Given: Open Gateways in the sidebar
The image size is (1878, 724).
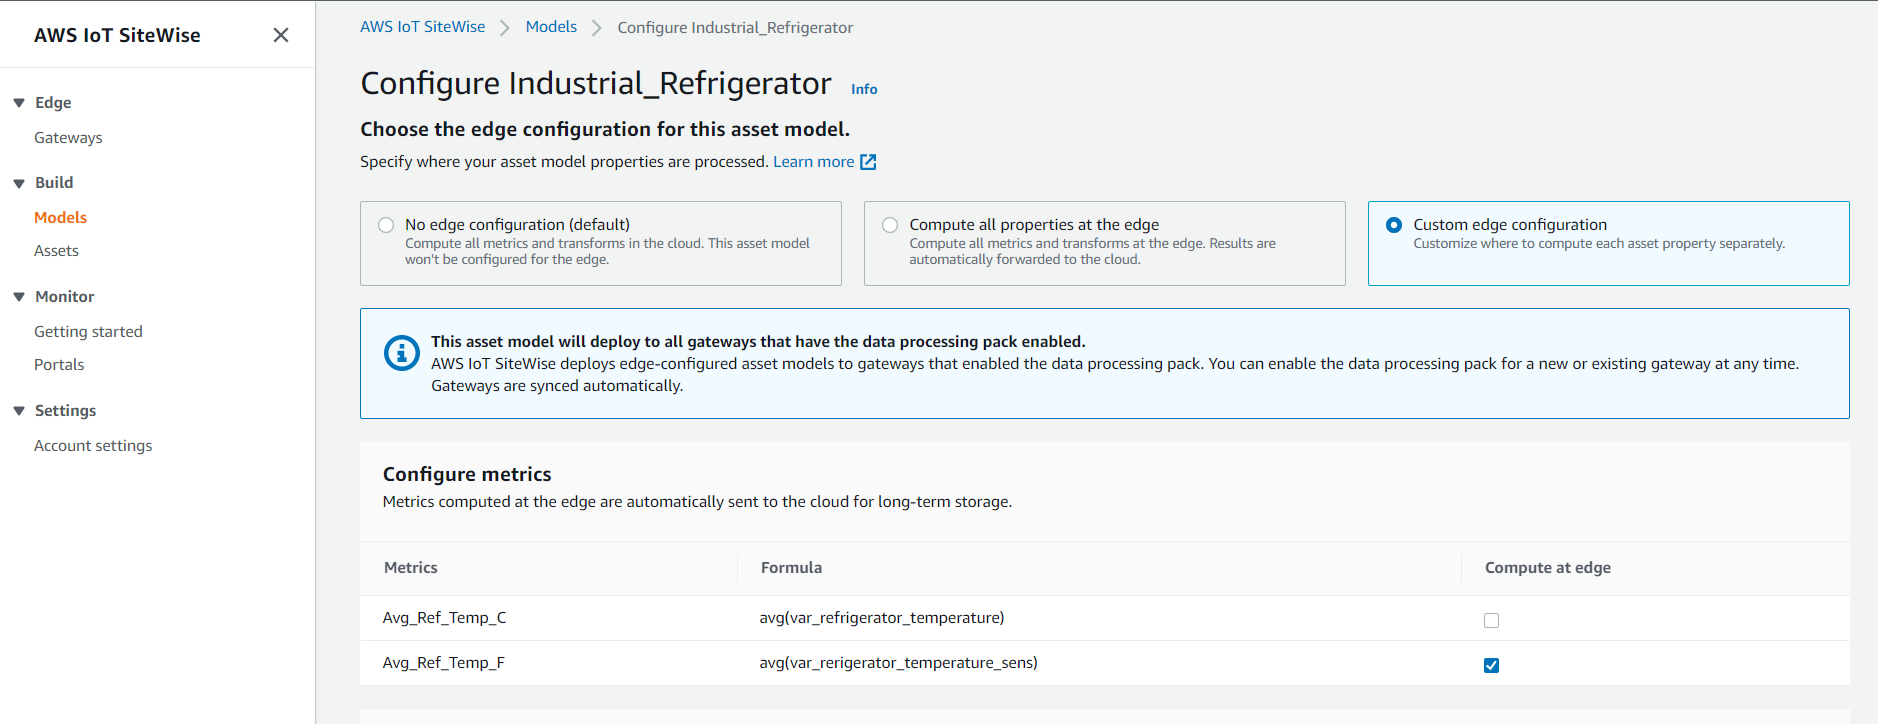Looking at the screenshot, I should [x=68, y=138].
